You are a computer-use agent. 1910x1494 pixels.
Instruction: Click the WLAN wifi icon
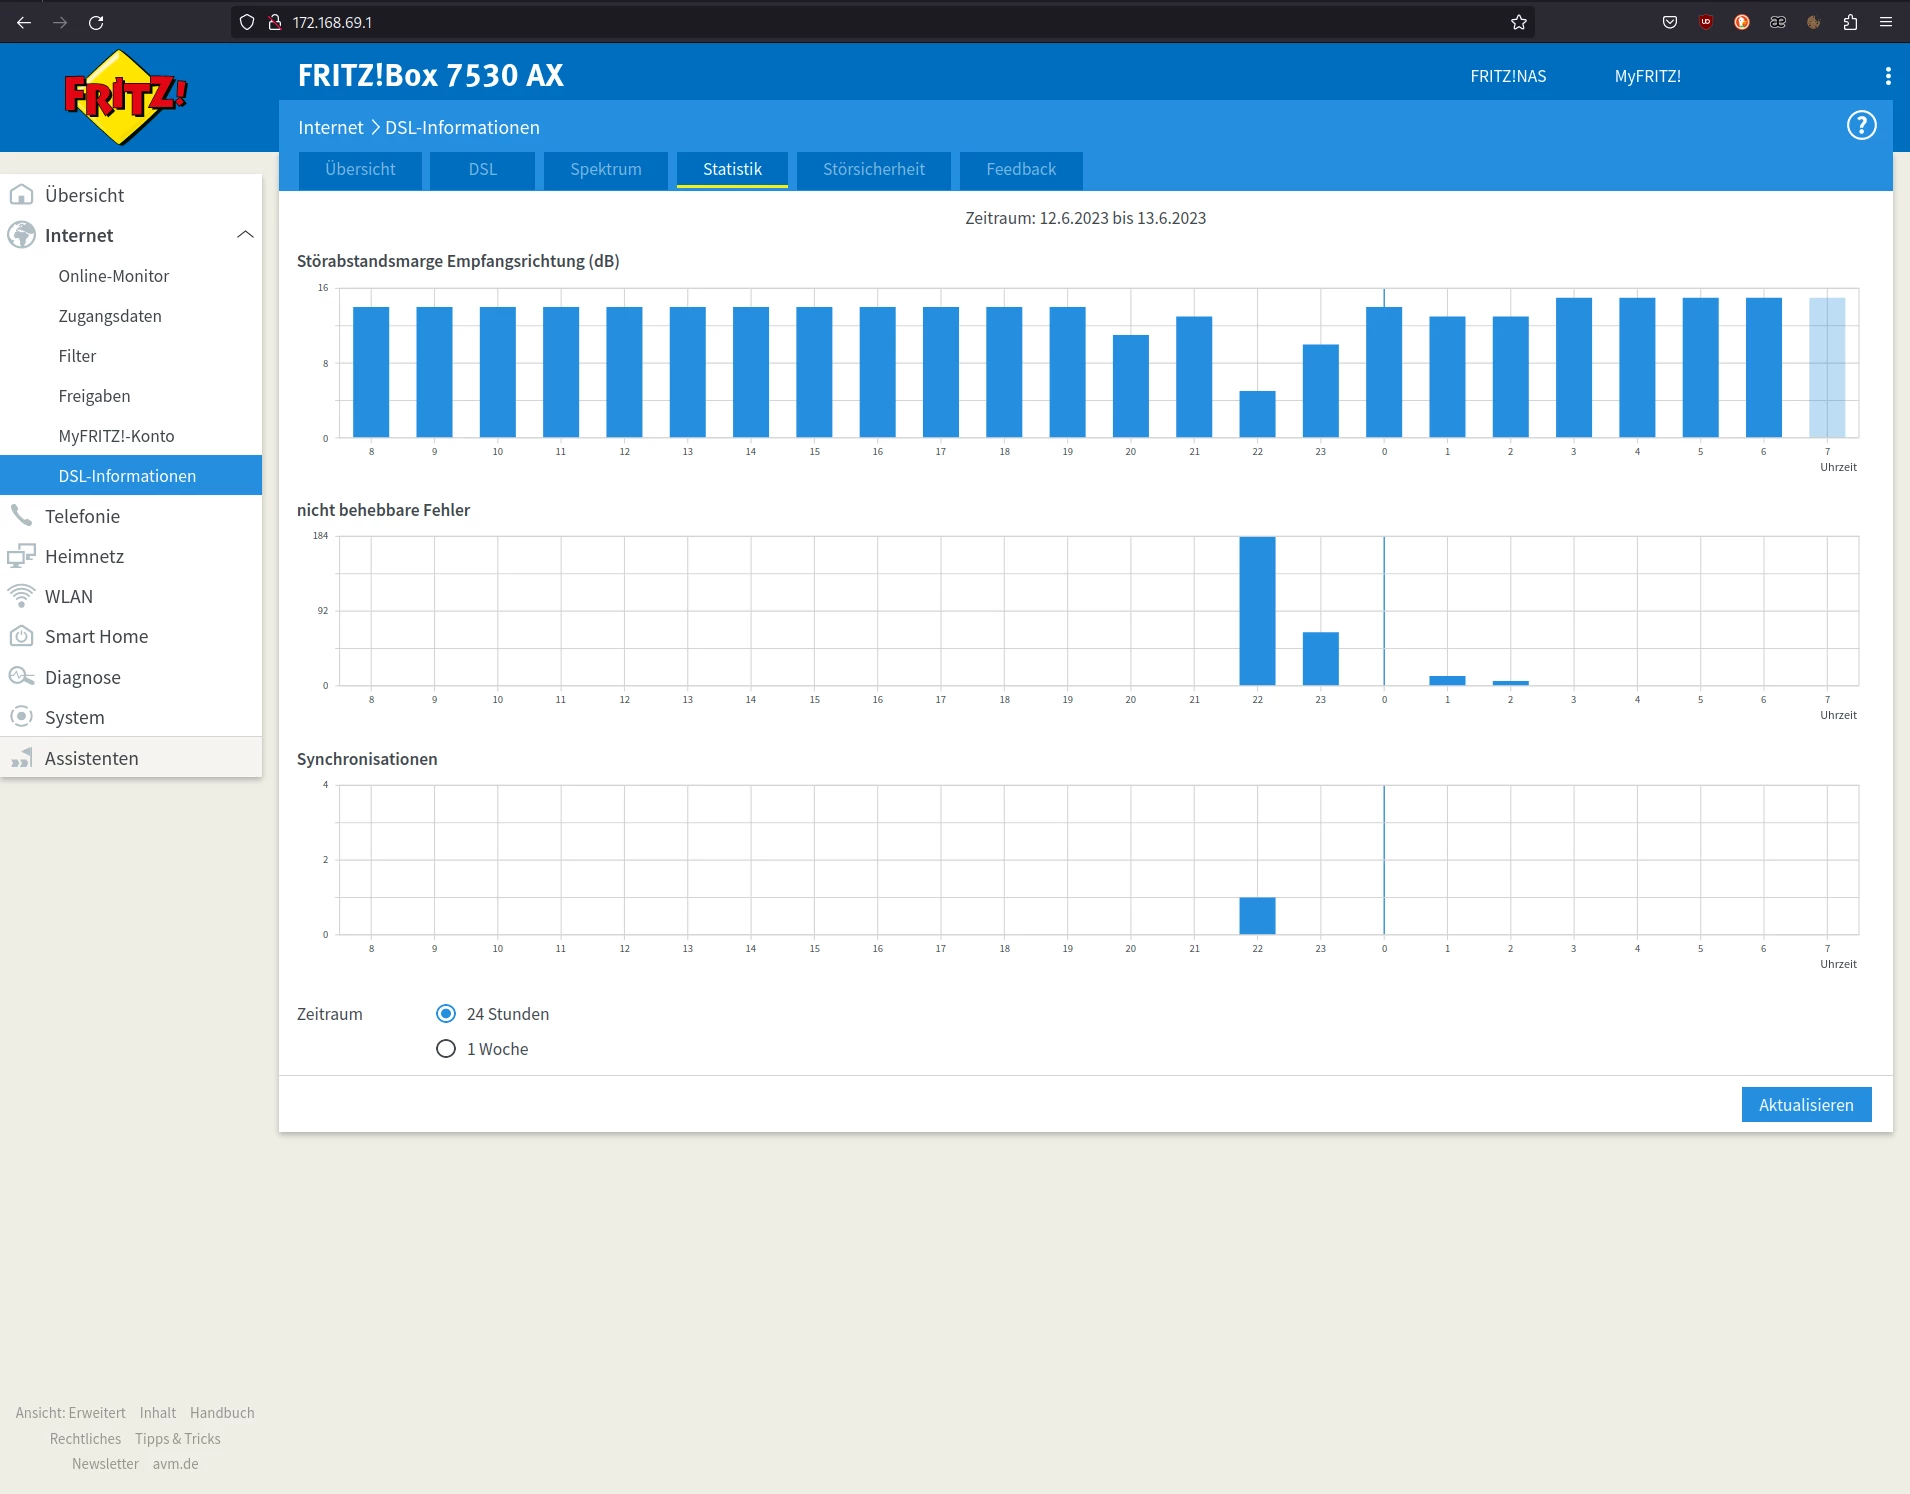tap(21, 596)
